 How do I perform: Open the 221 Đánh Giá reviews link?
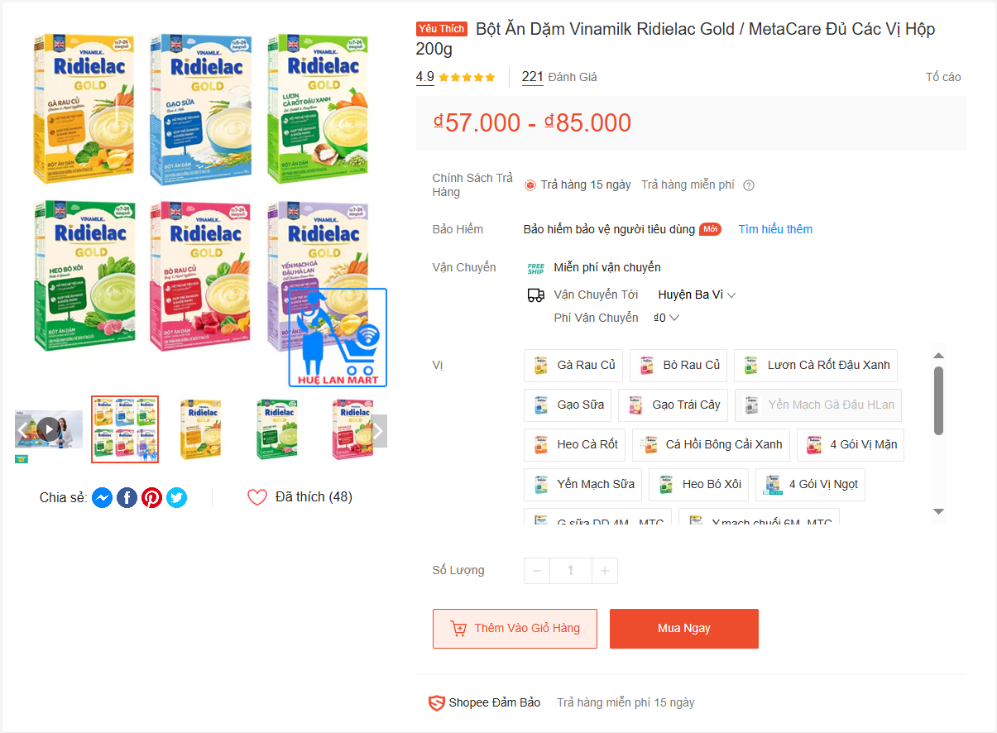point(559,77)
